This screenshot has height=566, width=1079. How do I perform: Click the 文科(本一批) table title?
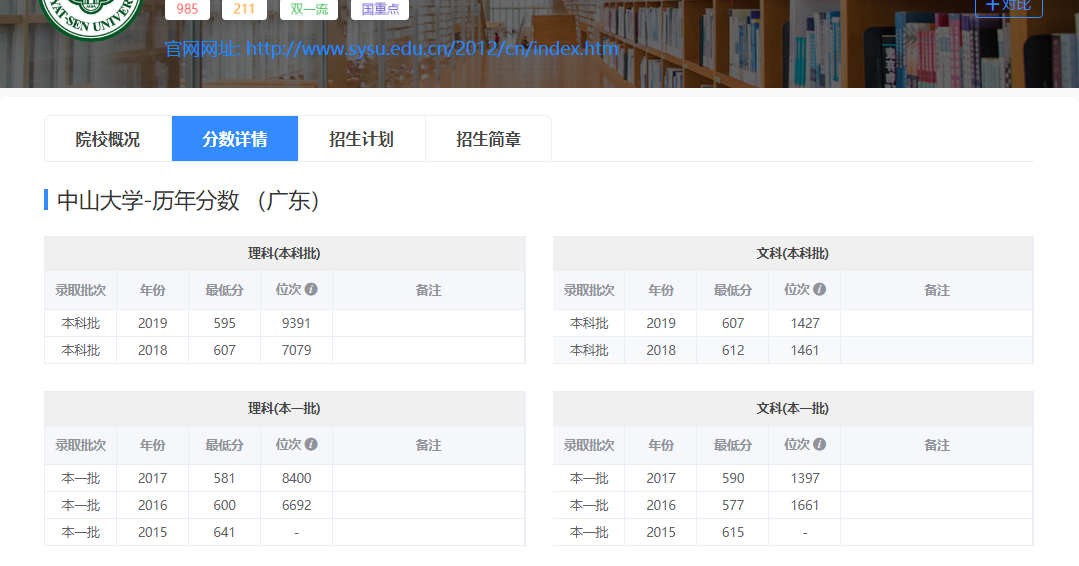pyautogui.click(x=793, y=409)
